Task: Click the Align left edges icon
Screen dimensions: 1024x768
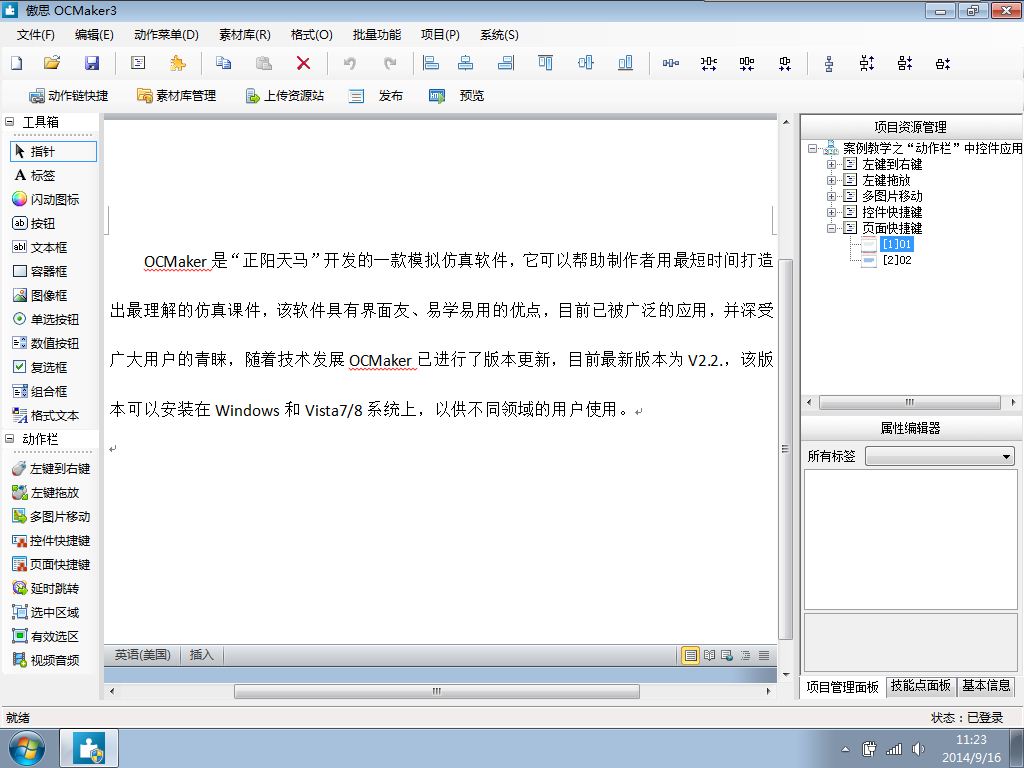Action: [x=431, y=63]
